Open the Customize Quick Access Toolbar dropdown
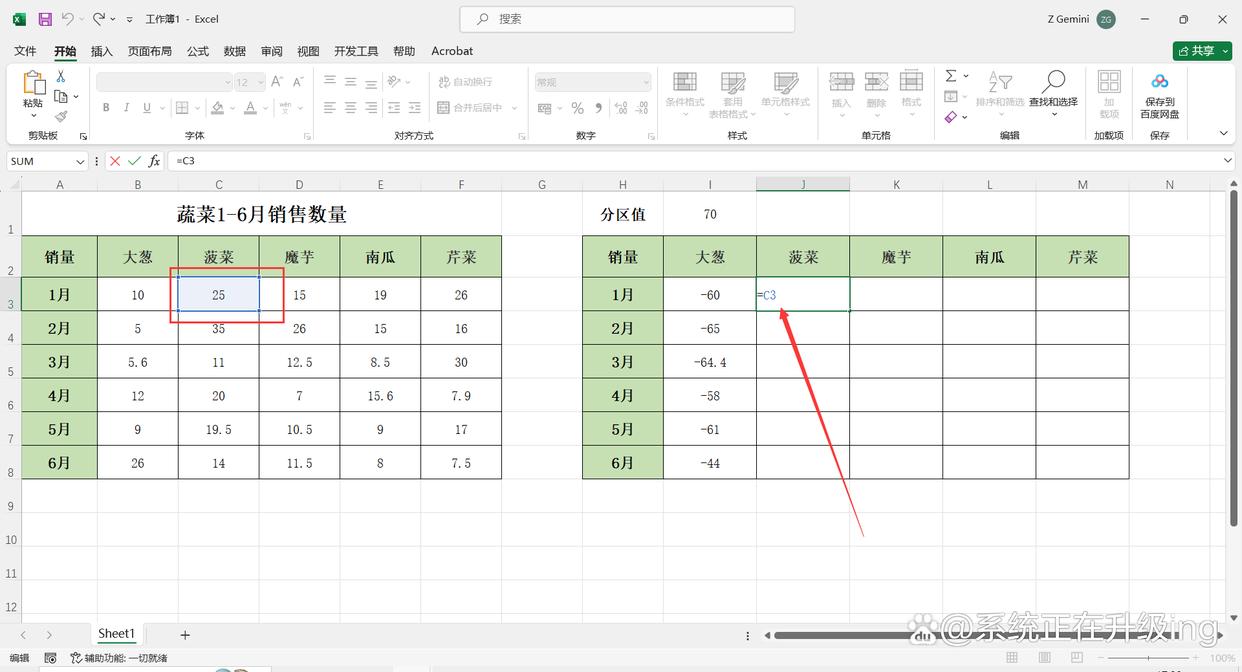 click(129, 19)
